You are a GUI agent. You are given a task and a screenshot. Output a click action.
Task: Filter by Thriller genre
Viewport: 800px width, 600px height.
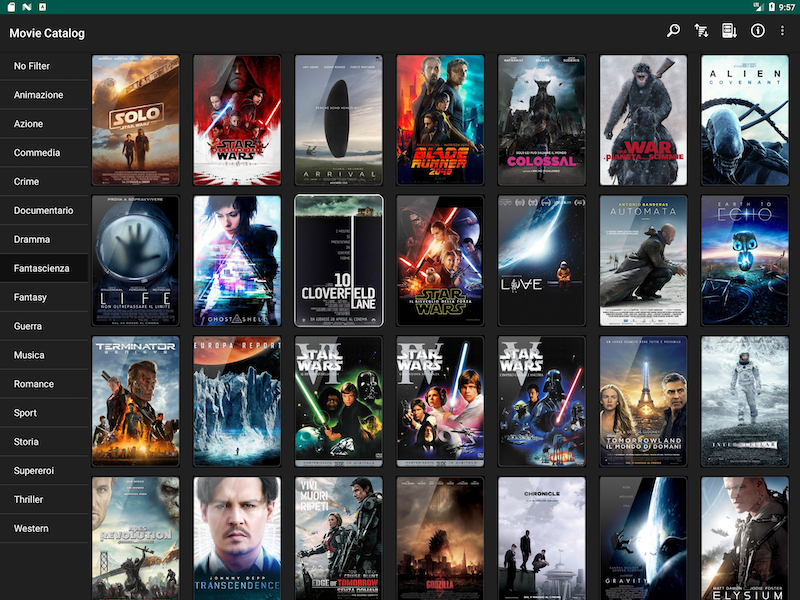tap(44, 499)
